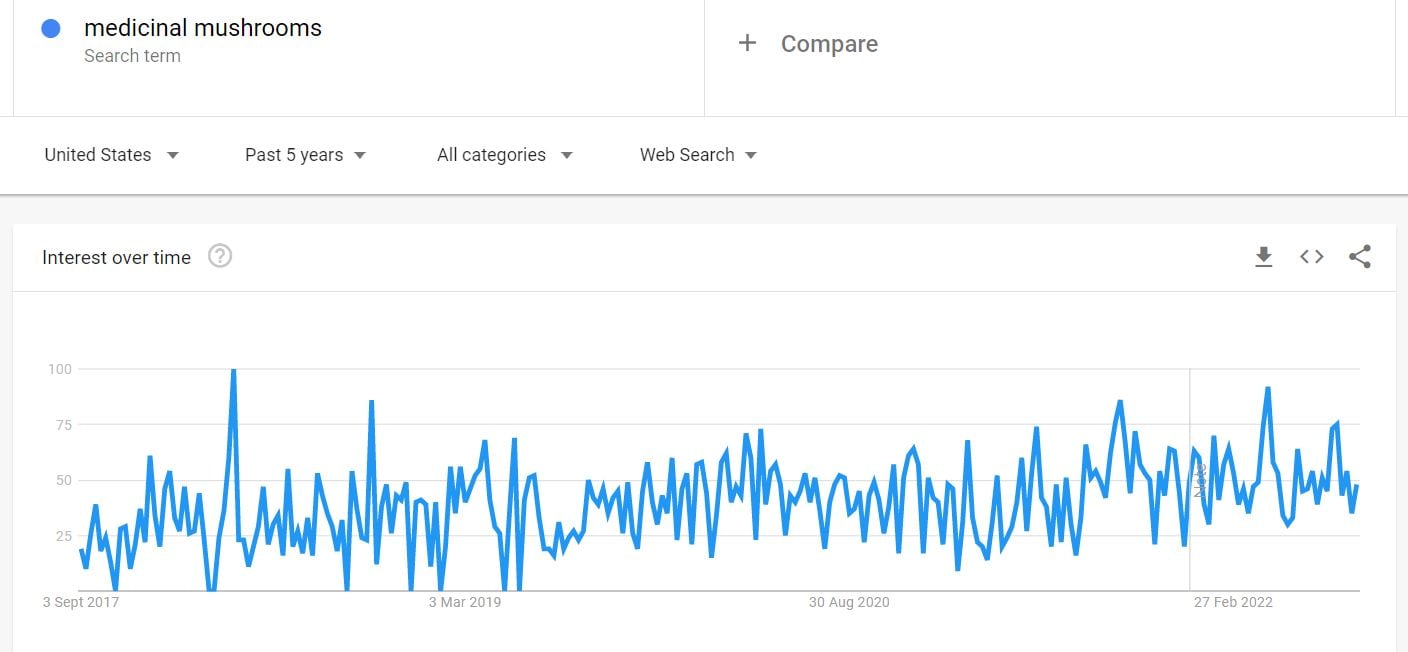Click the 30 Aug 2020 axis label
Viewport: 1408px width, 652px height.
pyautogui.click(x=848, y=602)
